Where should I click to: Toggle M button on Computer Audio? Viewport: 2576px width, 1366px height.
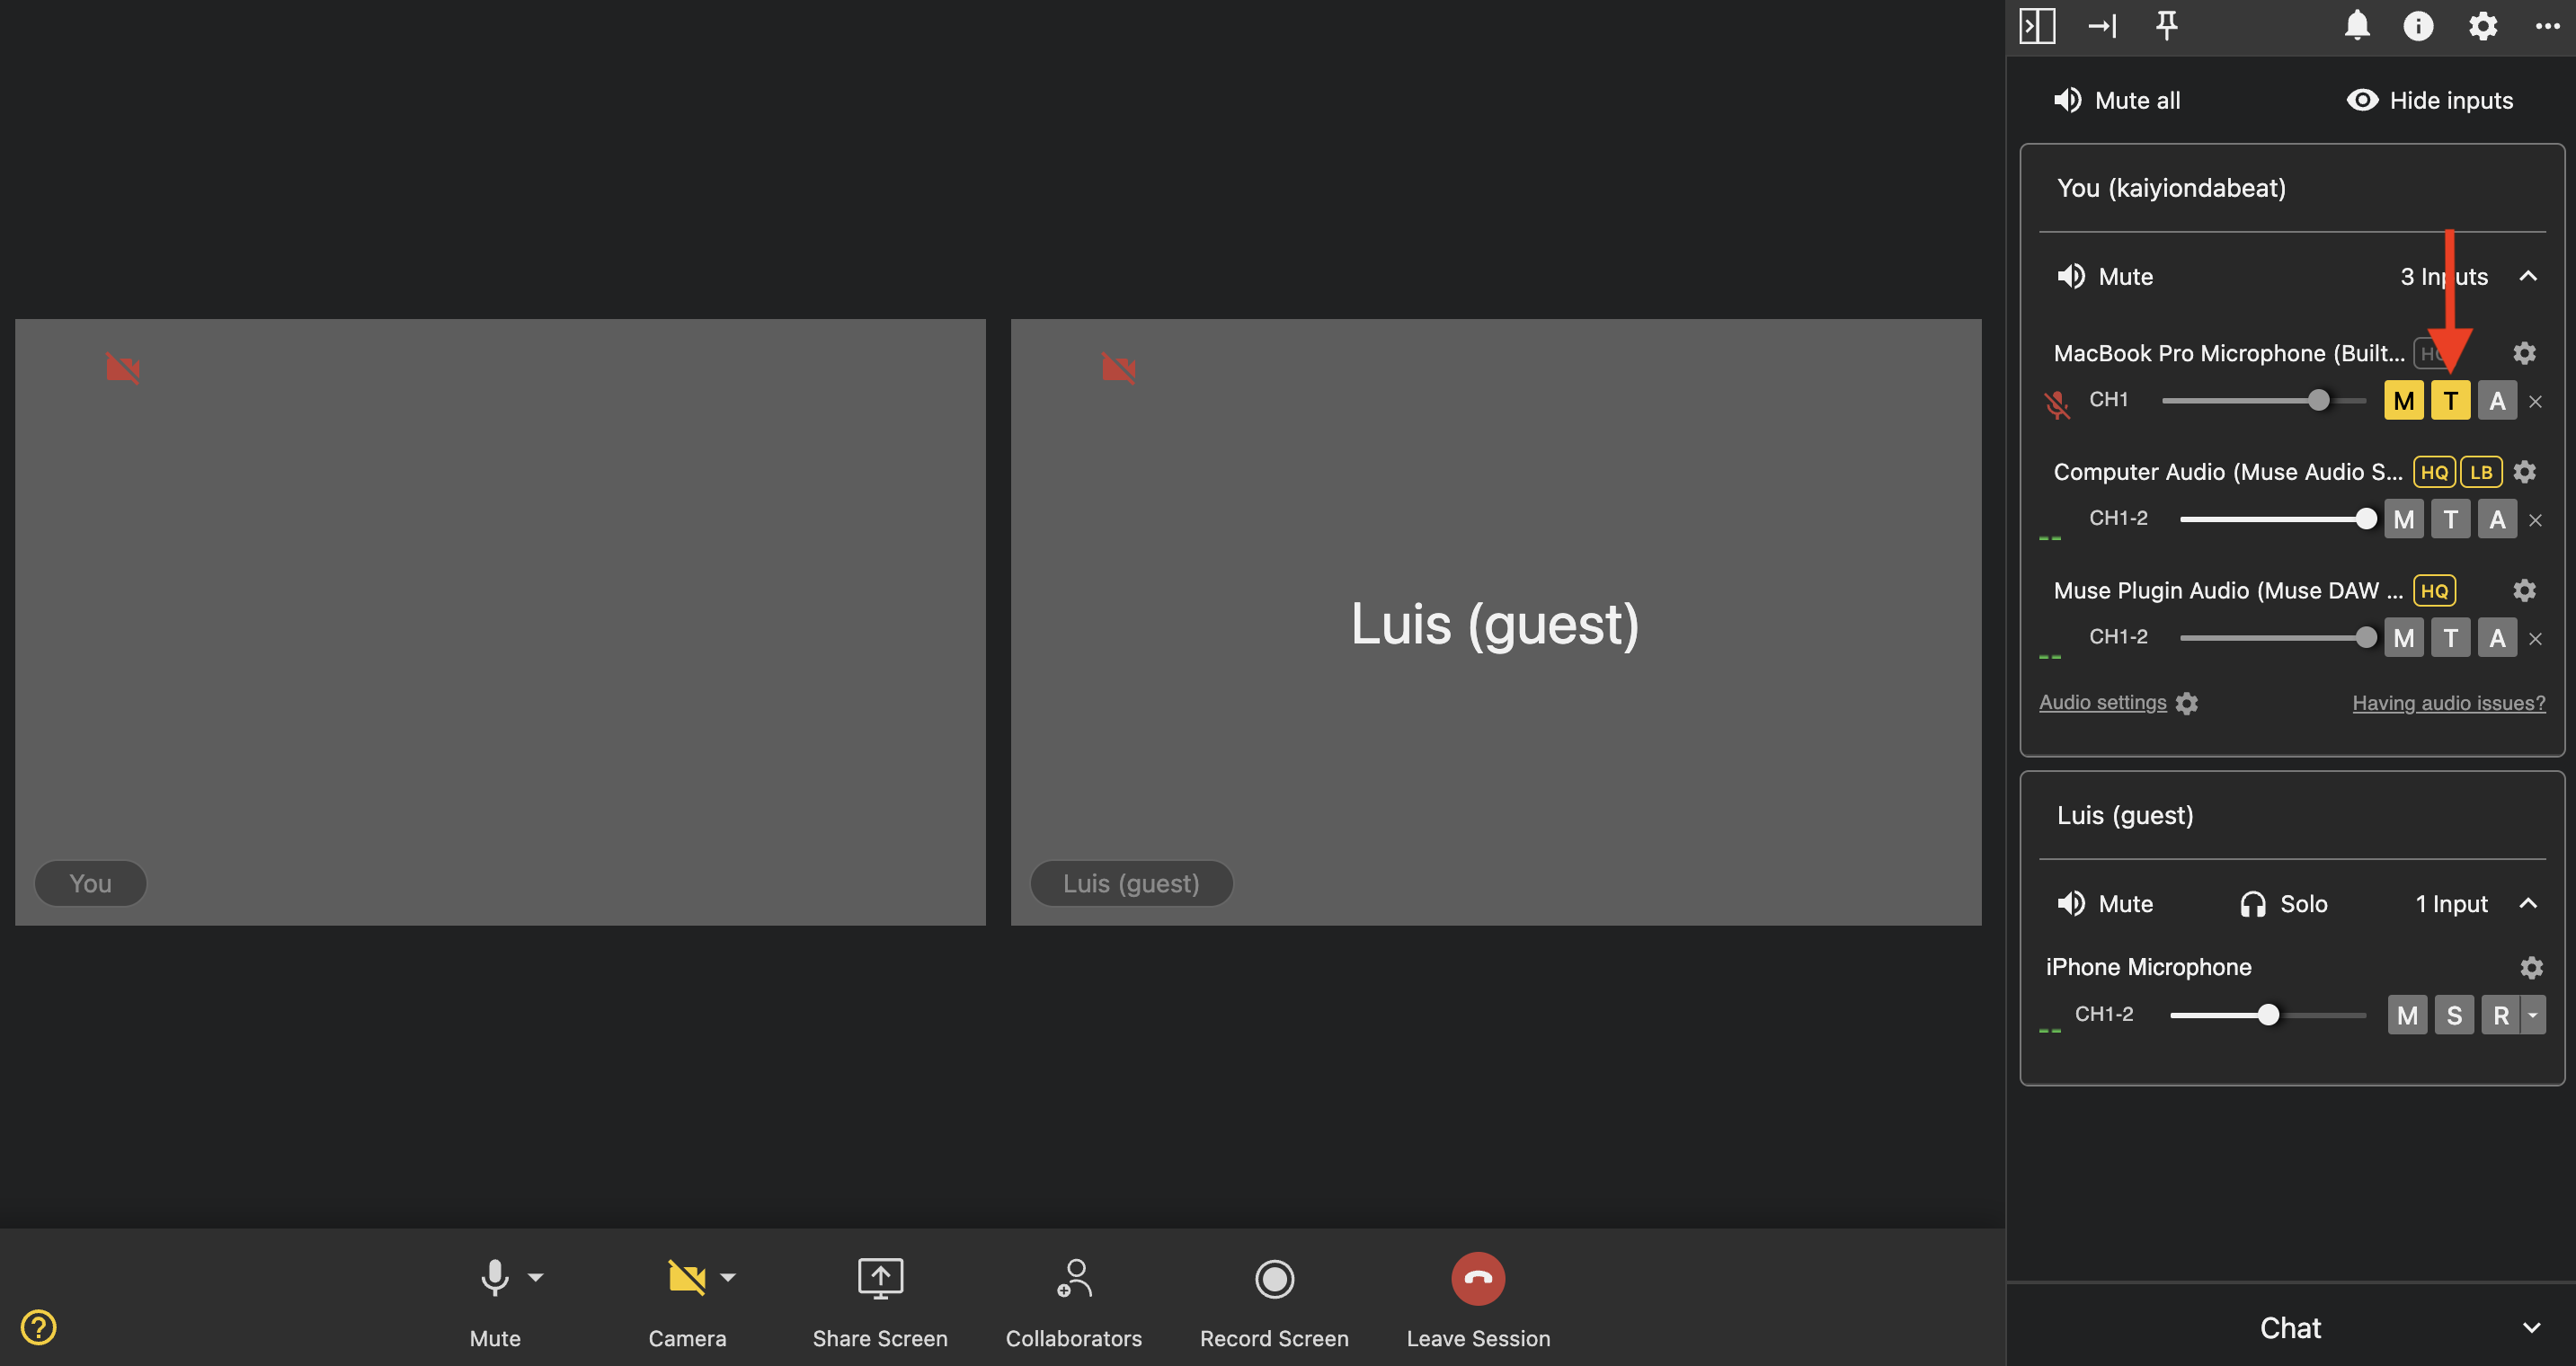[2403, 519]
